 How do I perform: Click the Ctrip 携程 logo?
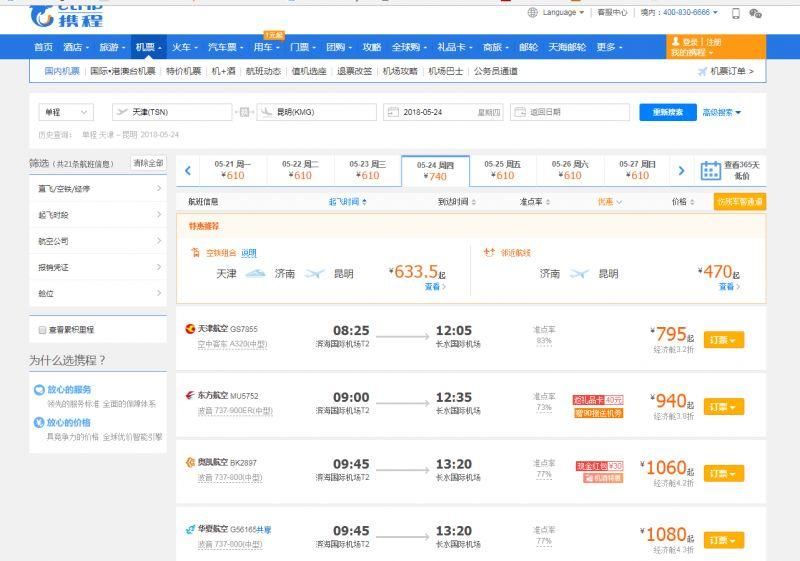(66, 16)
